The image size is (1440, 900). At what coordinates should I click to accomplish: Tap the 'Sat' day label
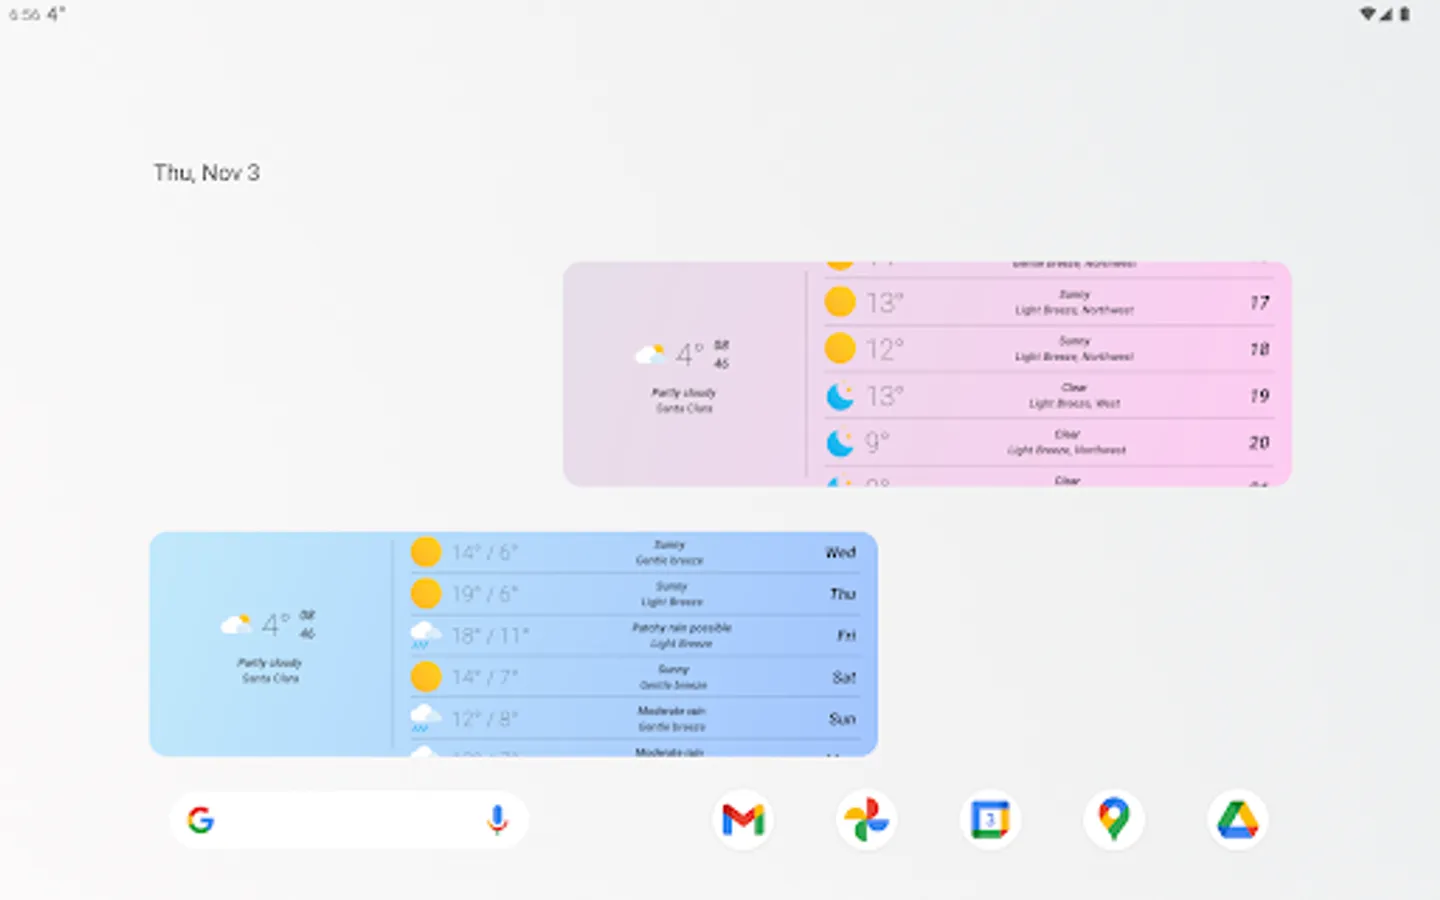click(x=844, y=678)
